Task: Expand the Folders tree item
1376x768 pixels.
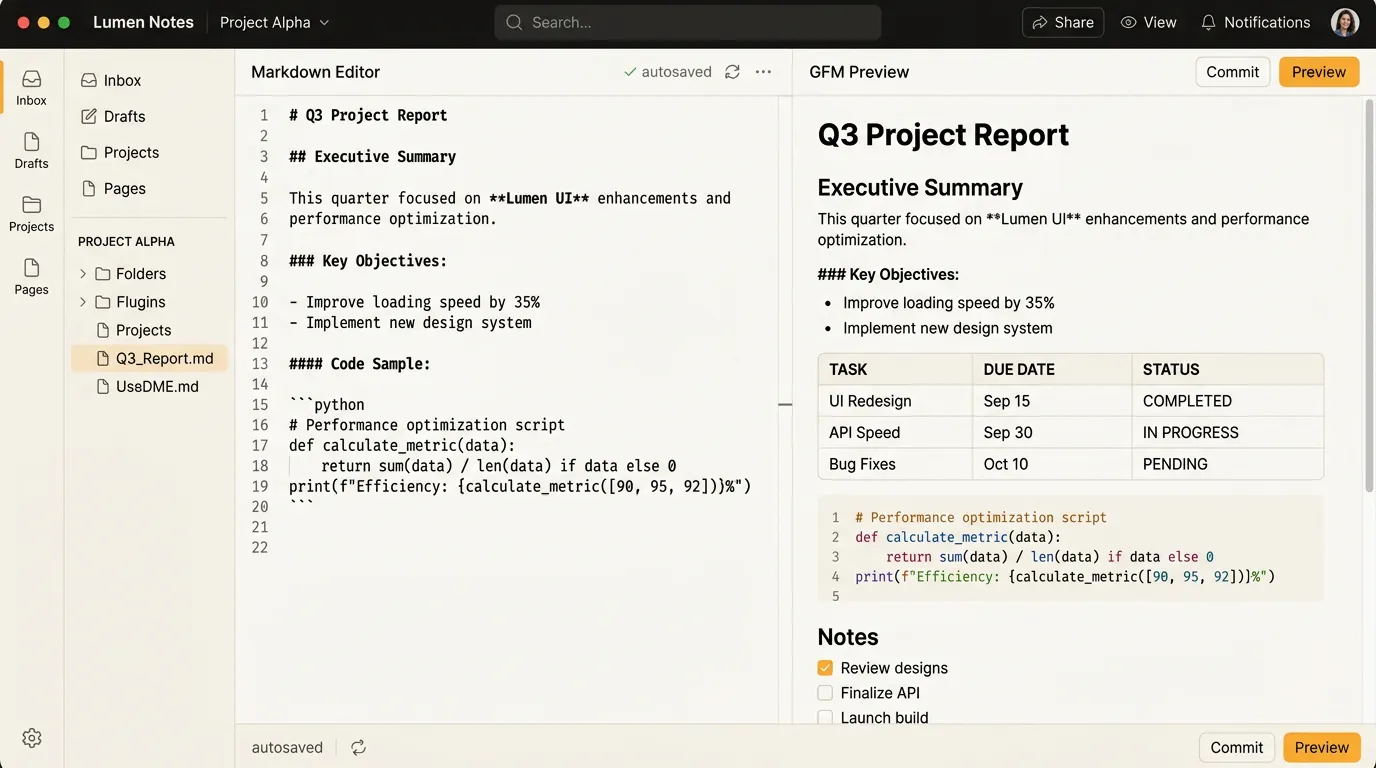Action: pos(83,274)
